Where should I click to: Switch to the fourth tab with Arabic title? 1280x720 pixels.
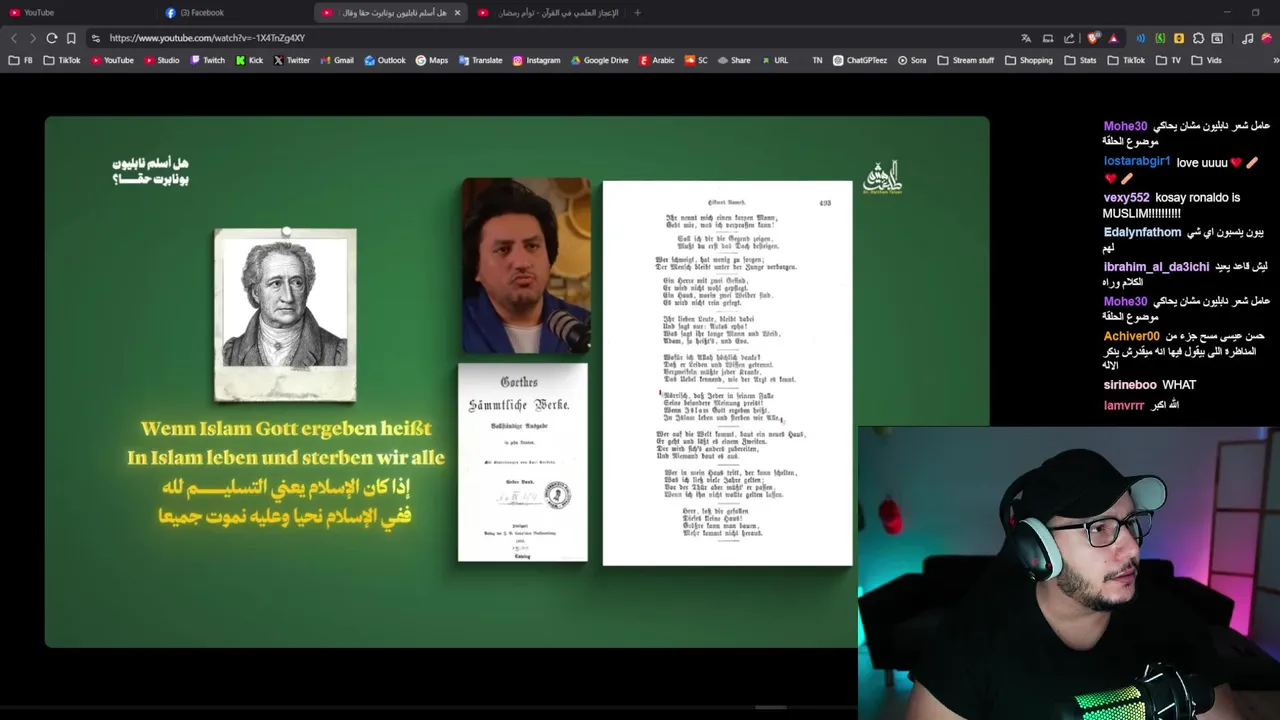(x=548, y=13)
